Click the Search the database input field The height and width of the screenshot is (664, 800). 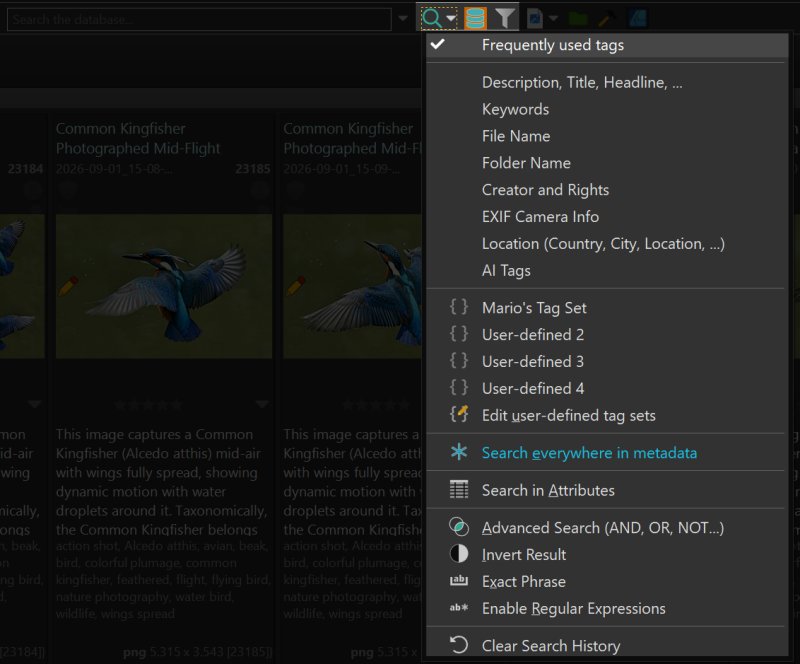point(199,19)
